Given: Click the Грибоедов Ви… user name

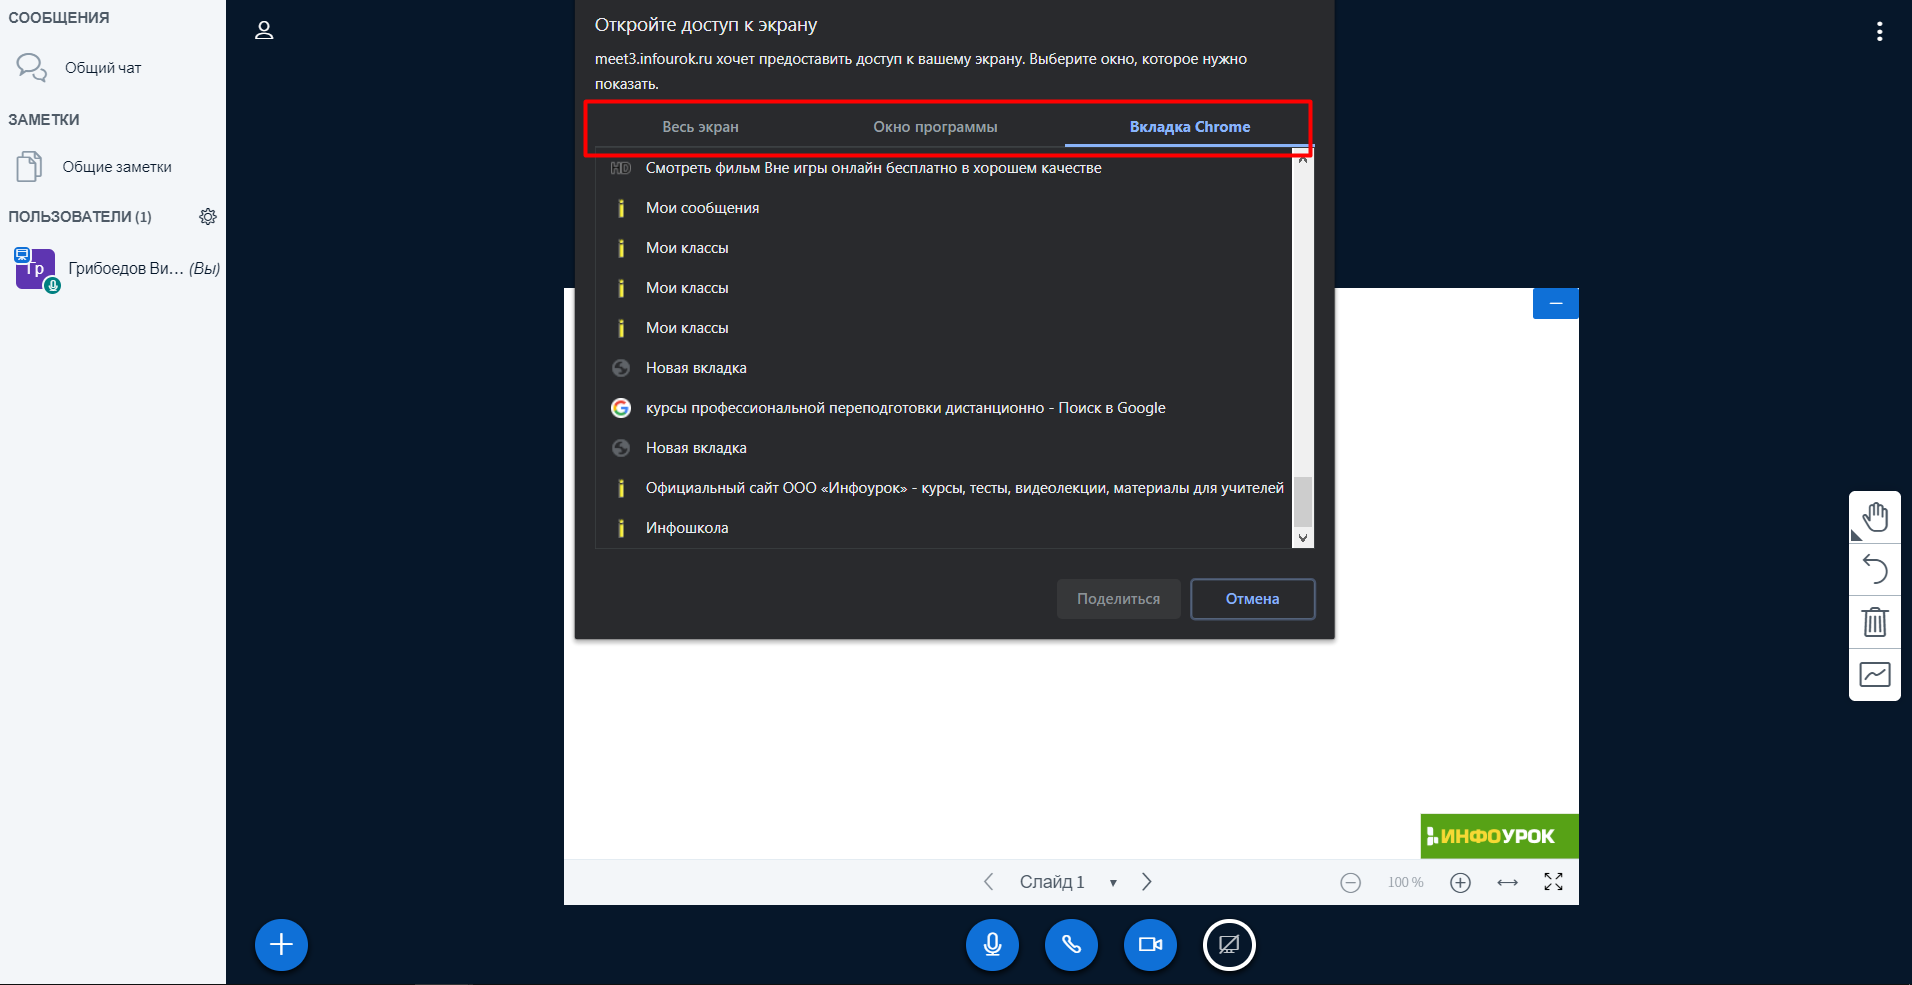Looking at the screenshot, I should coord(126,269).
